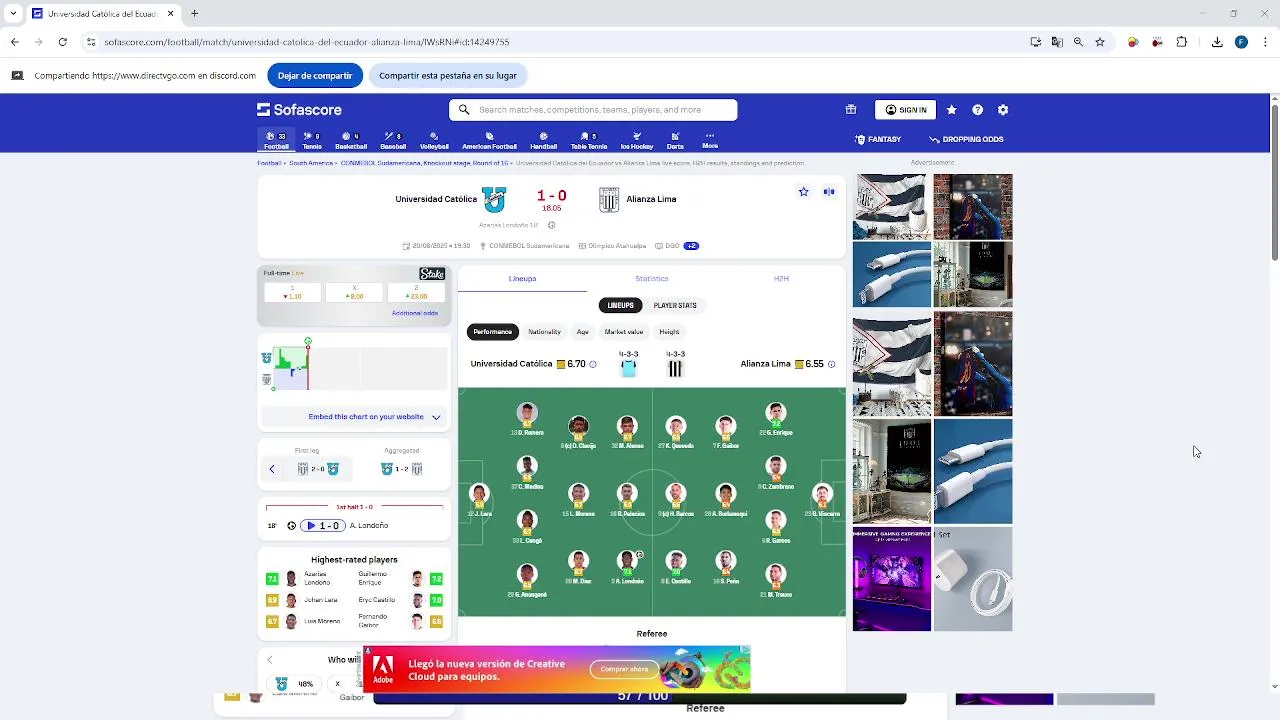Play the 1 - 0 goal highlight
Screen dimensions: 1280x720
click(x=323, y=526)
